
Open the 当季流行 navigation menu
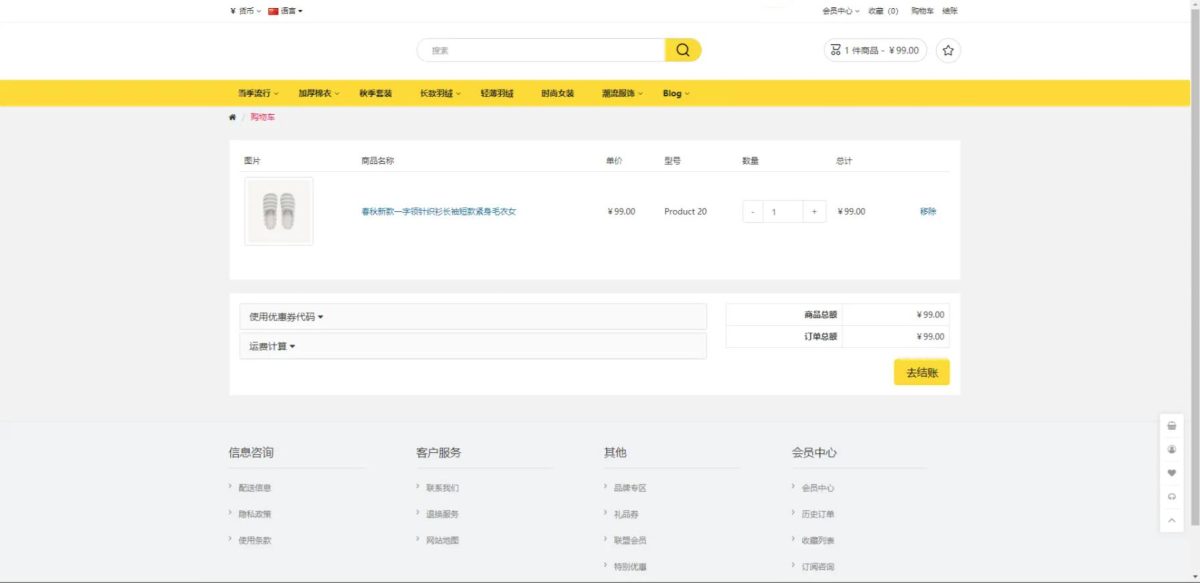(258, 93)
